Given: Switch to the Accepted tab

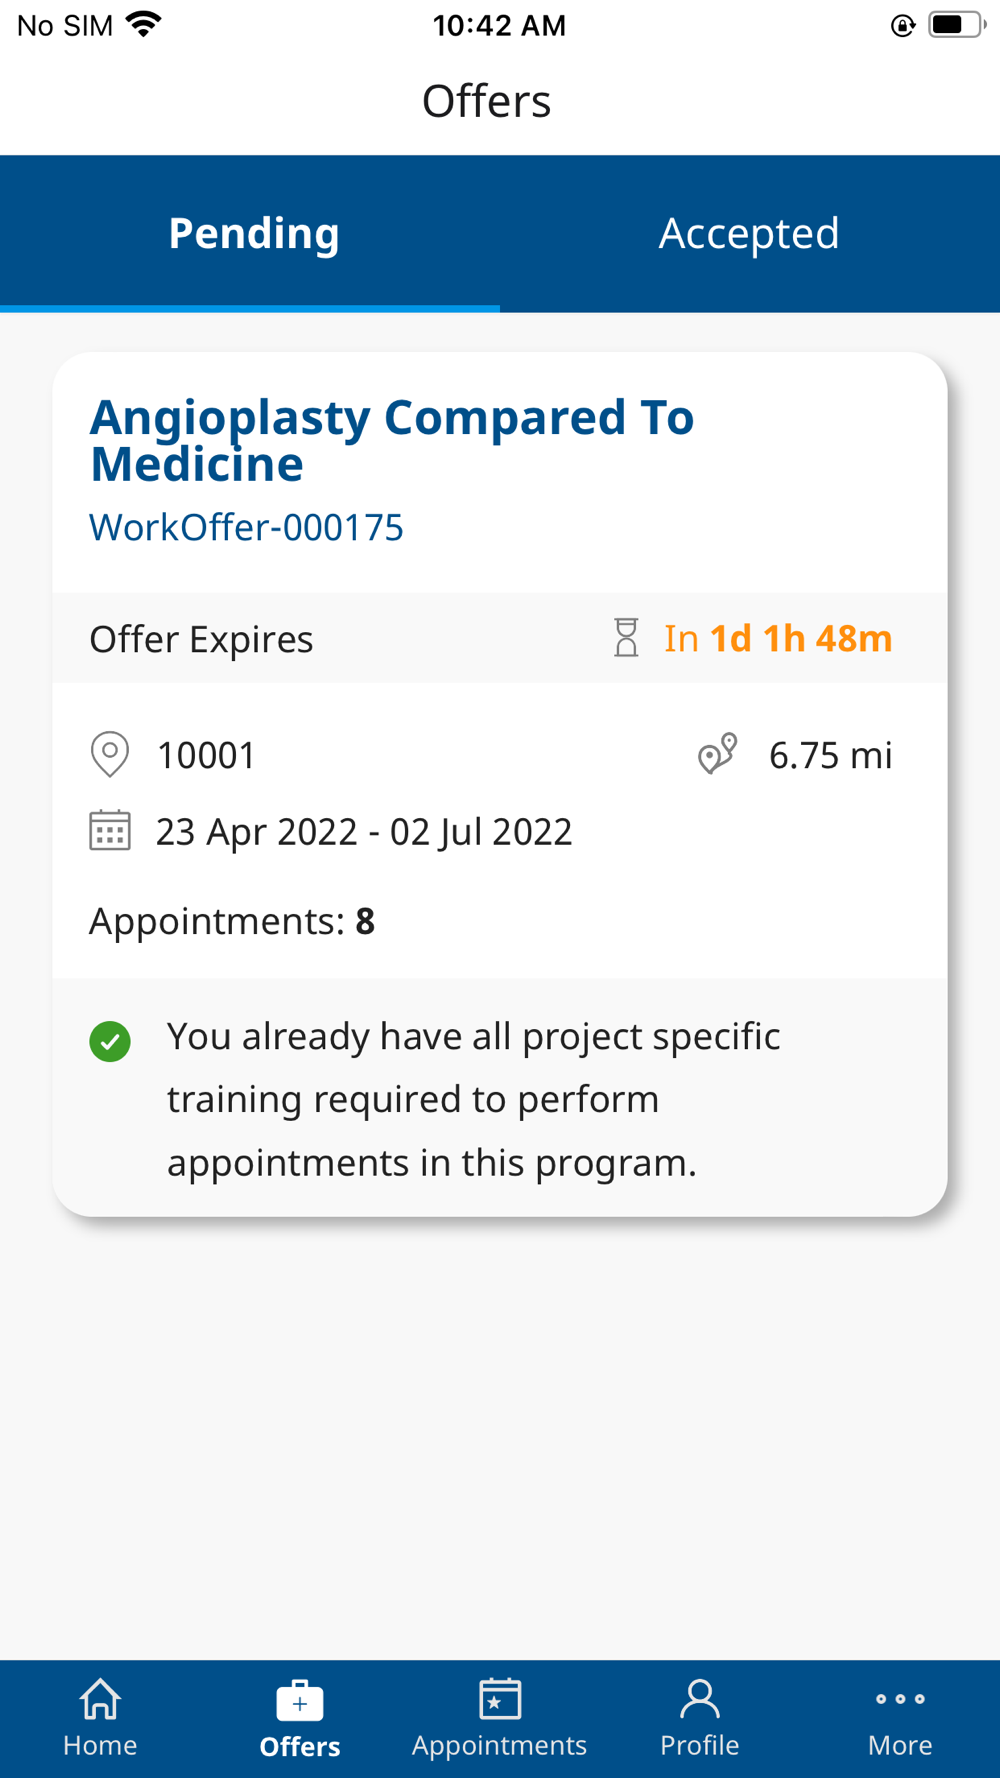Looking at the screenshot, I should click(749, 234).
